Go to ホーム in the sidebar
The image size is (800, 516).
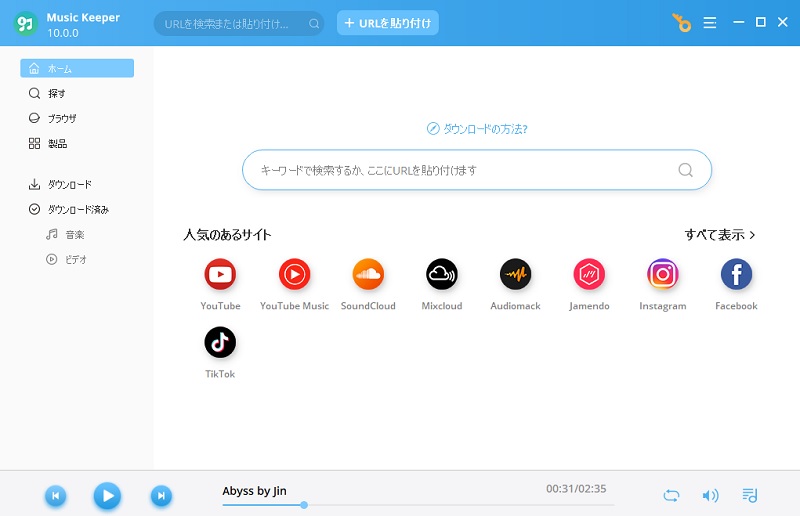pyautogui.click(x=77, y=68)
